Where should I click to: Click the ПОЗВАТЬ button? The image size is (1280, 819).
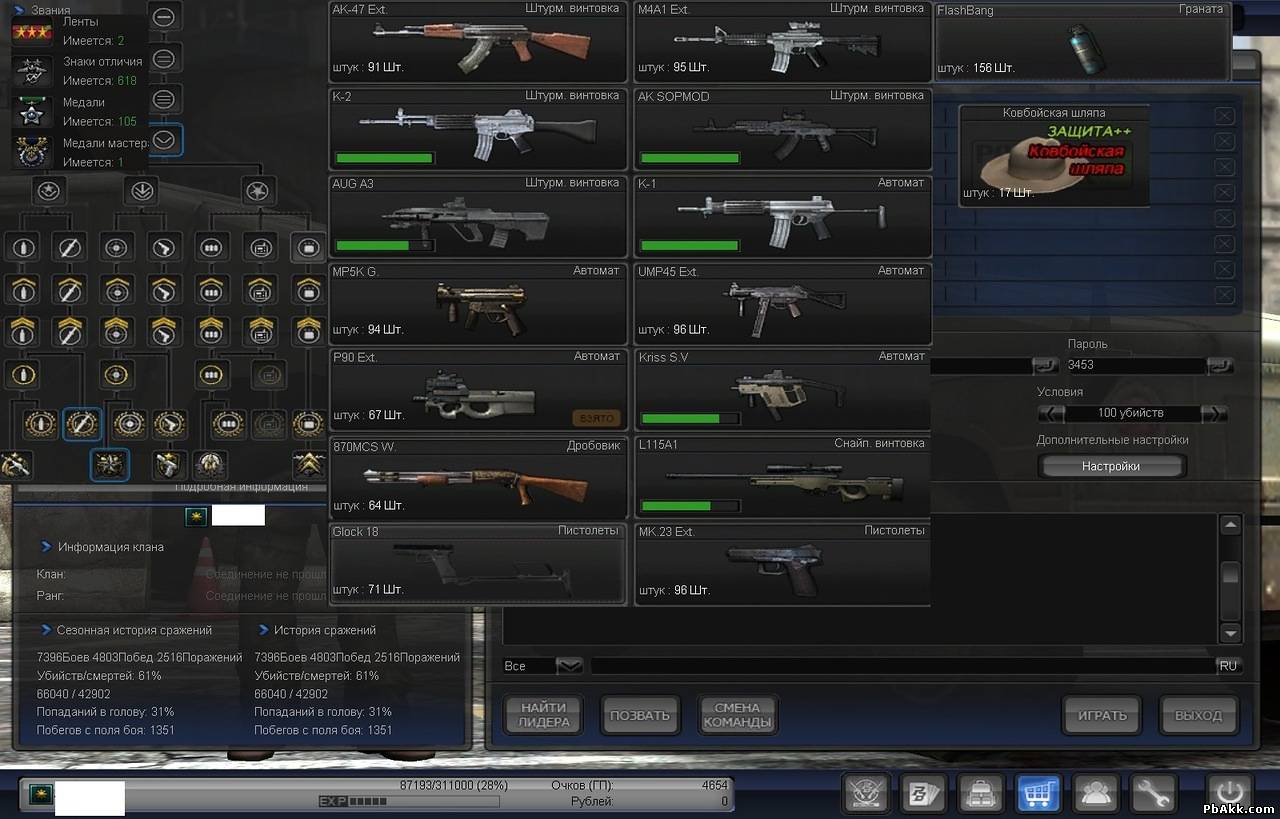point(640,715)
